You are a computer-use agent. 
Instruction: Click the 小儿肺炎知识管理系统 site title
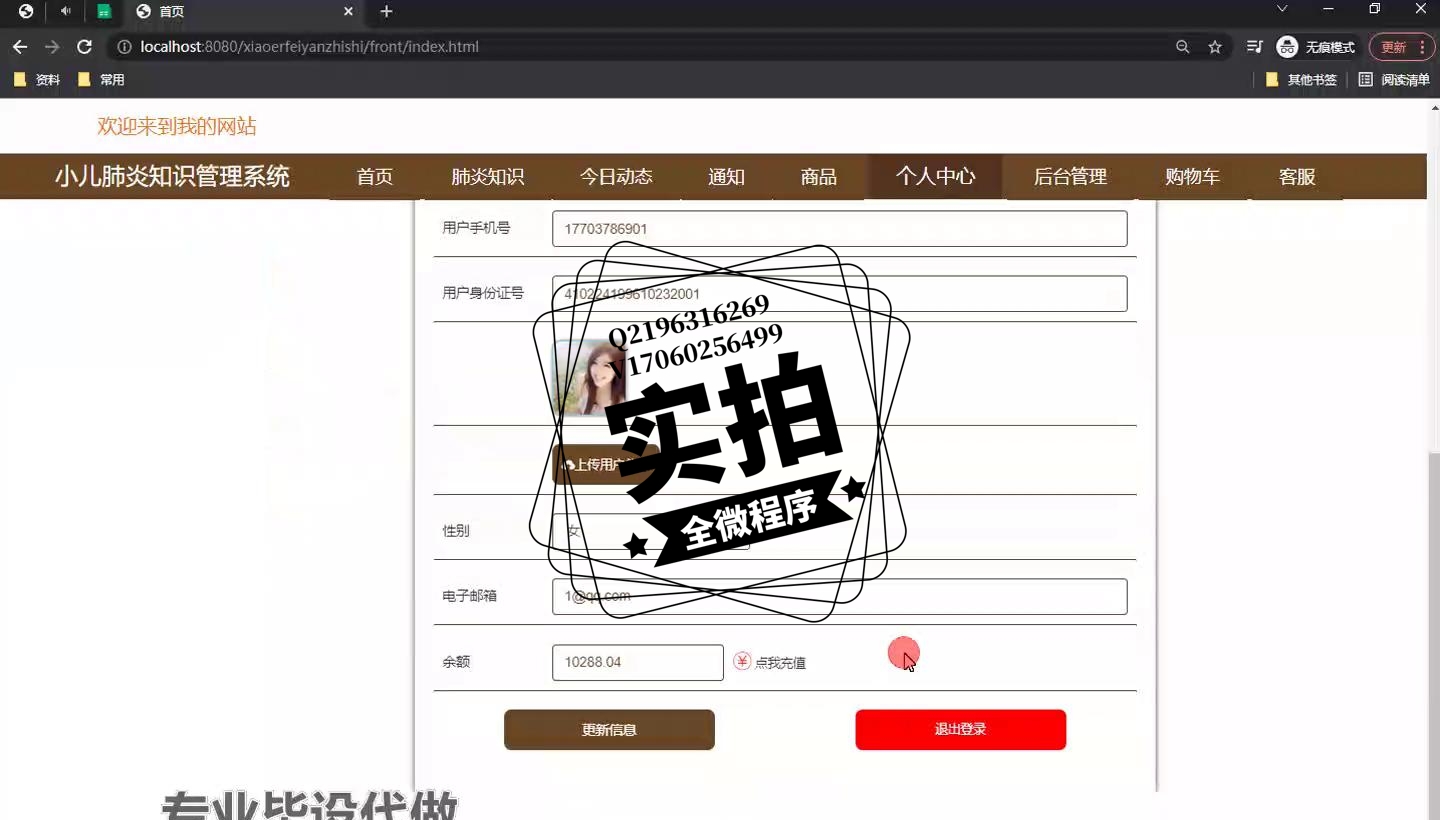click(172, 177)
